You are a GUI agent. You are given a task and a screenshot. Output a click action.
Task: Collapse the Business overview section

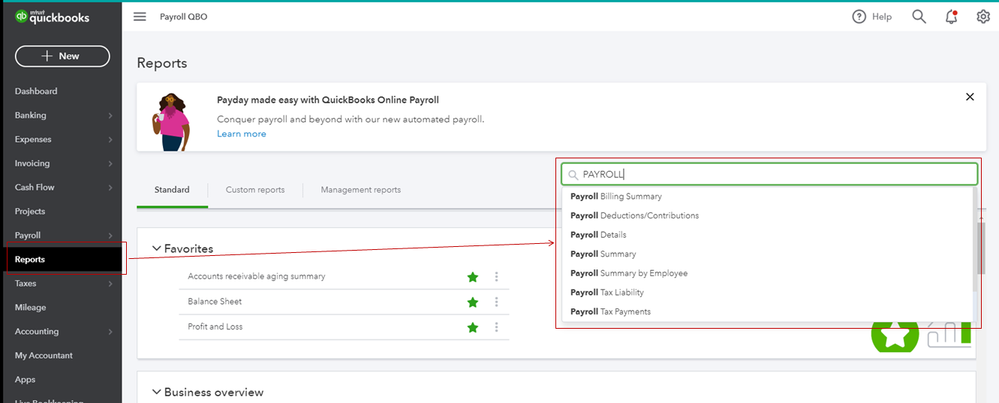[155, 392]
